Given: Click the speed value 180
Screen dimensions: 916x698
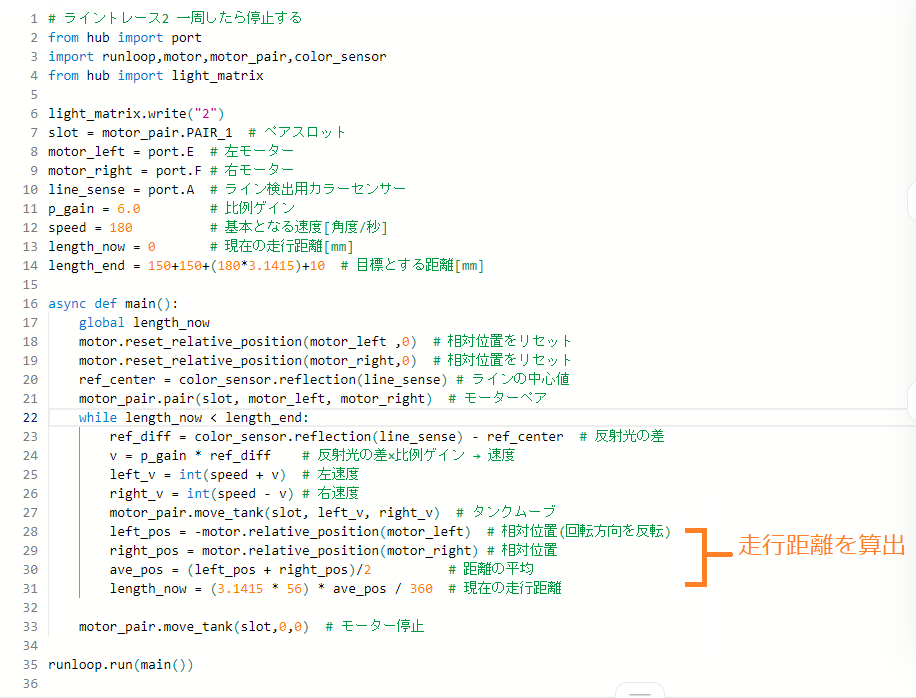Looking at the screenshot, I should click(x=121, y=227).
